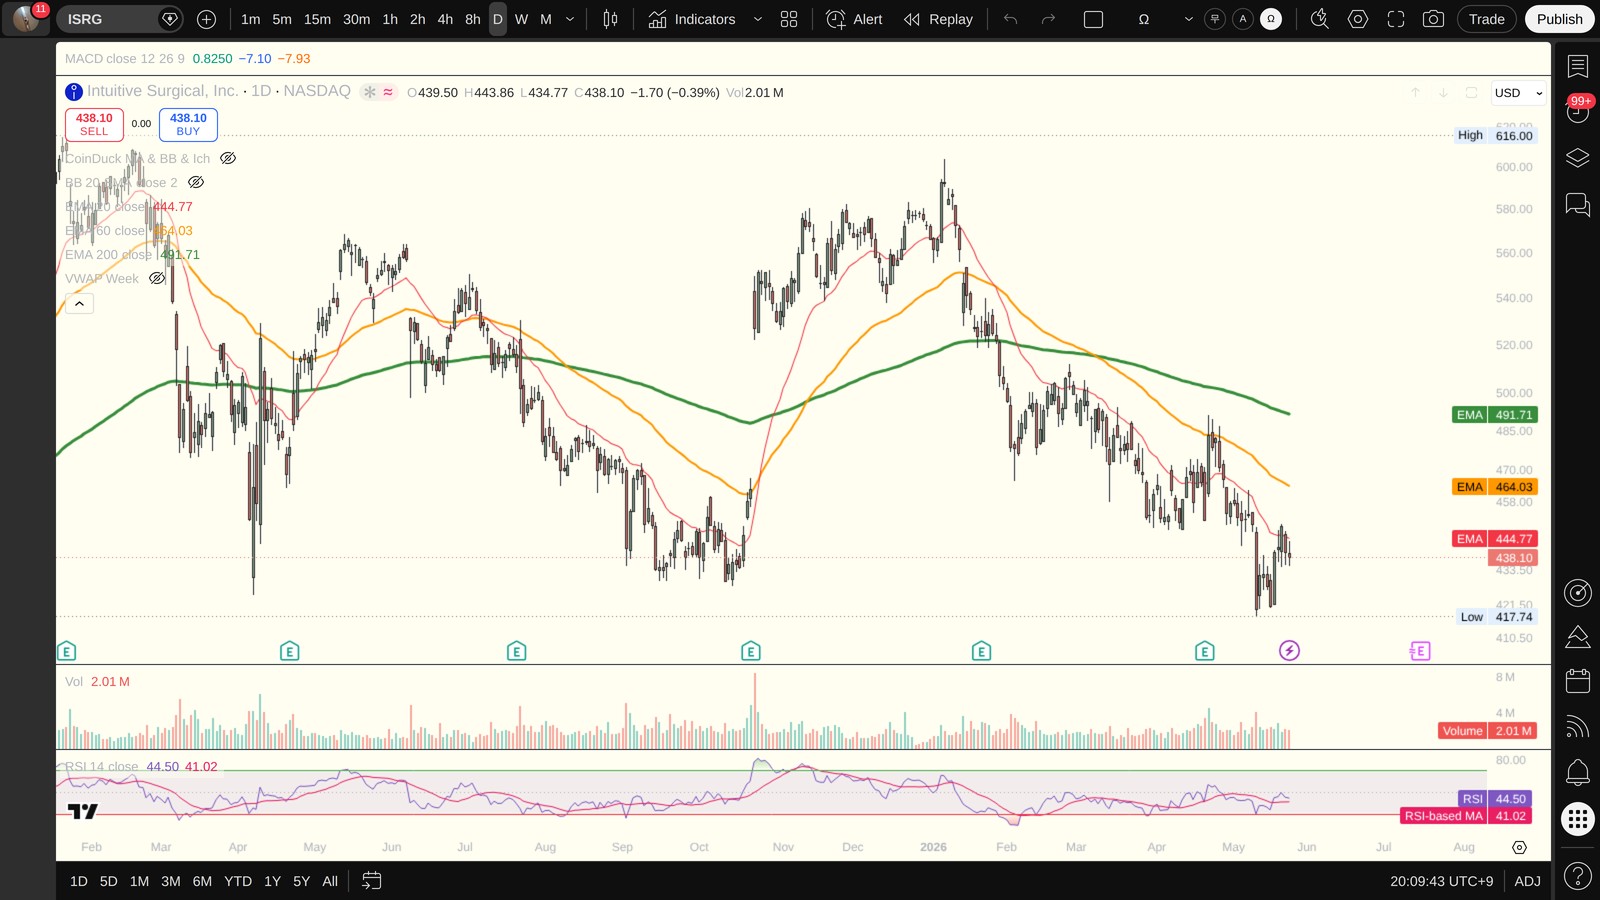Screen dimensions: 1600x900
Task: Show the BB 20 SMA indicator
Action: point(196,182)
